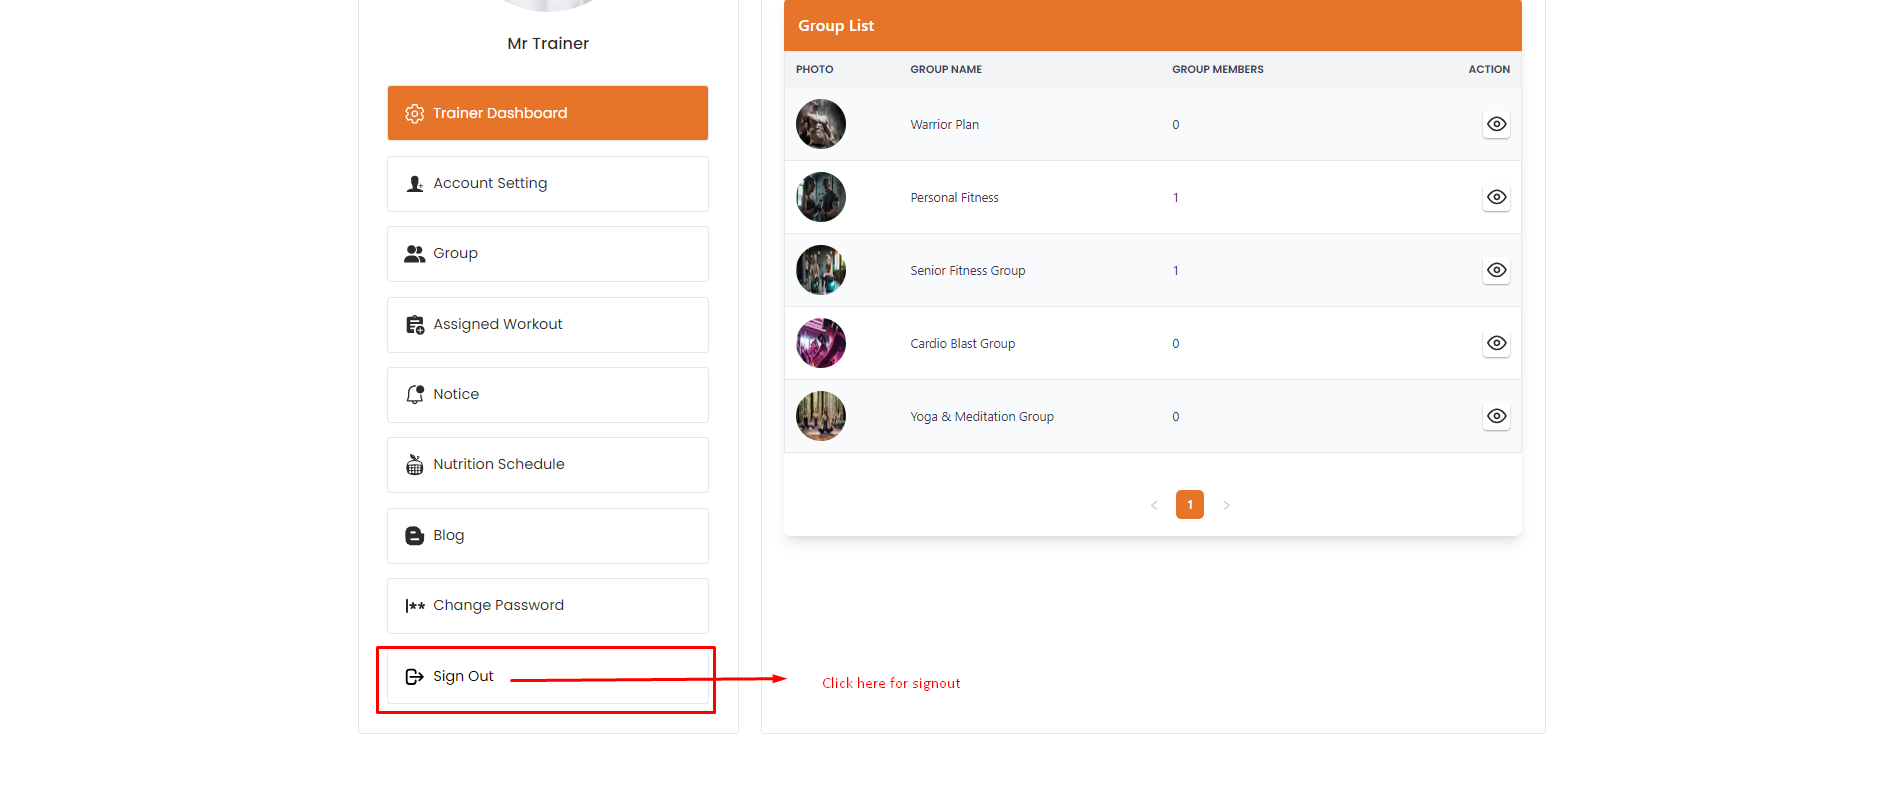Select page 1 in pagination
This screenshot has width=1898, height=795.
1190,505
